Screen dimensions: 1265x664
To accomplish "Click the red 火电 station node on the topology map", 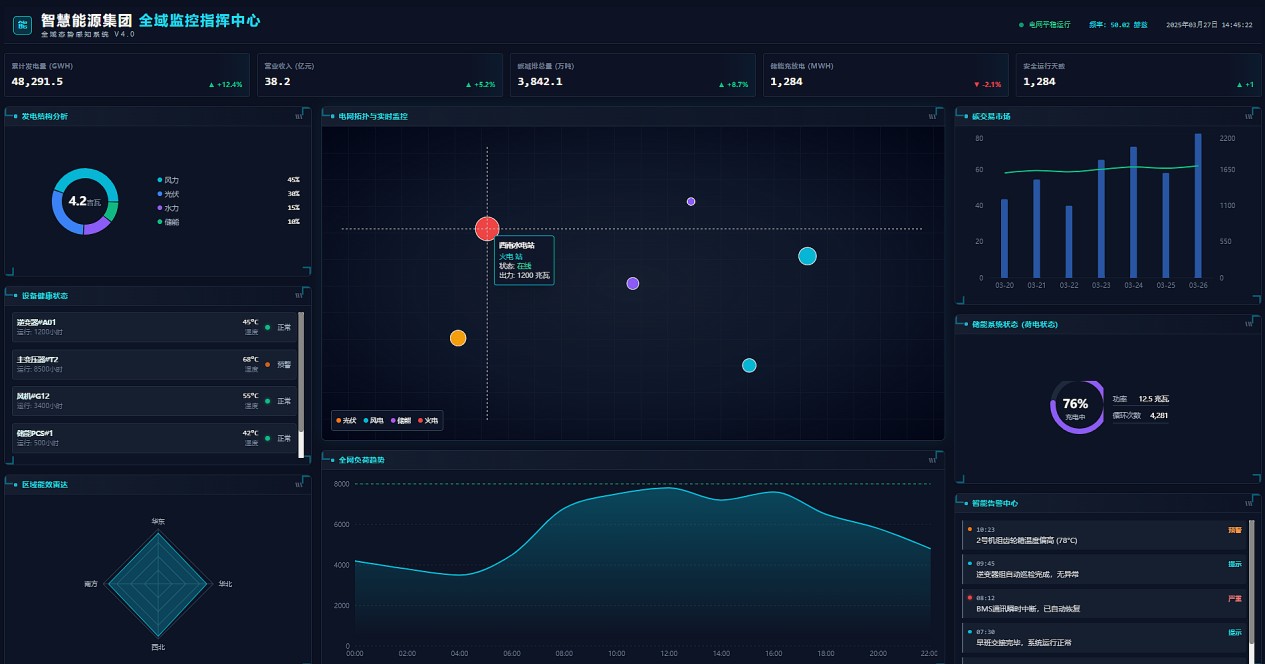I will click(487, 229).
